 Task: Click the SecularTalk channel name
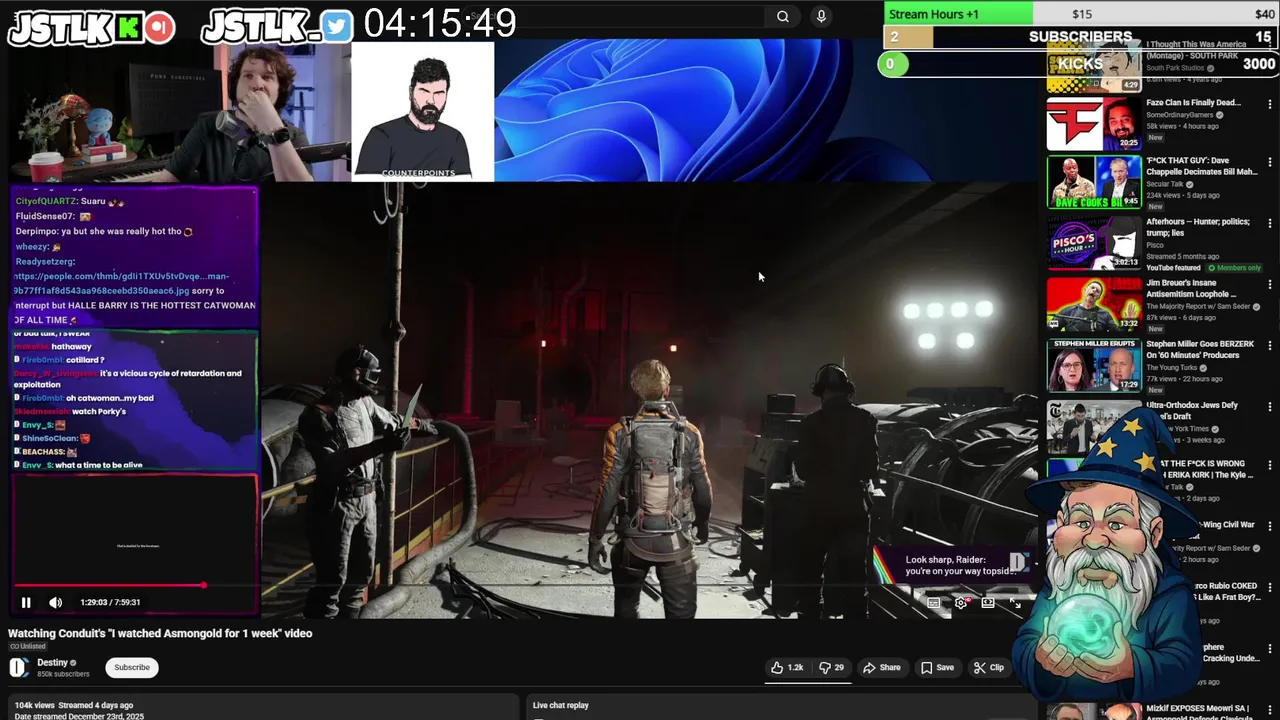click(1166, 184)
